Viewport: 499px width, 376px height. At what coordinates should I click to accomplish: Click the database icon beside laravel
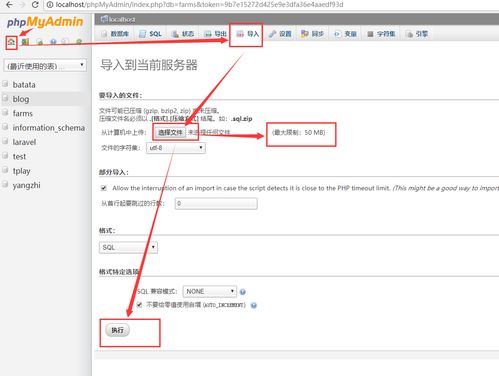click(x=5, y=141)
